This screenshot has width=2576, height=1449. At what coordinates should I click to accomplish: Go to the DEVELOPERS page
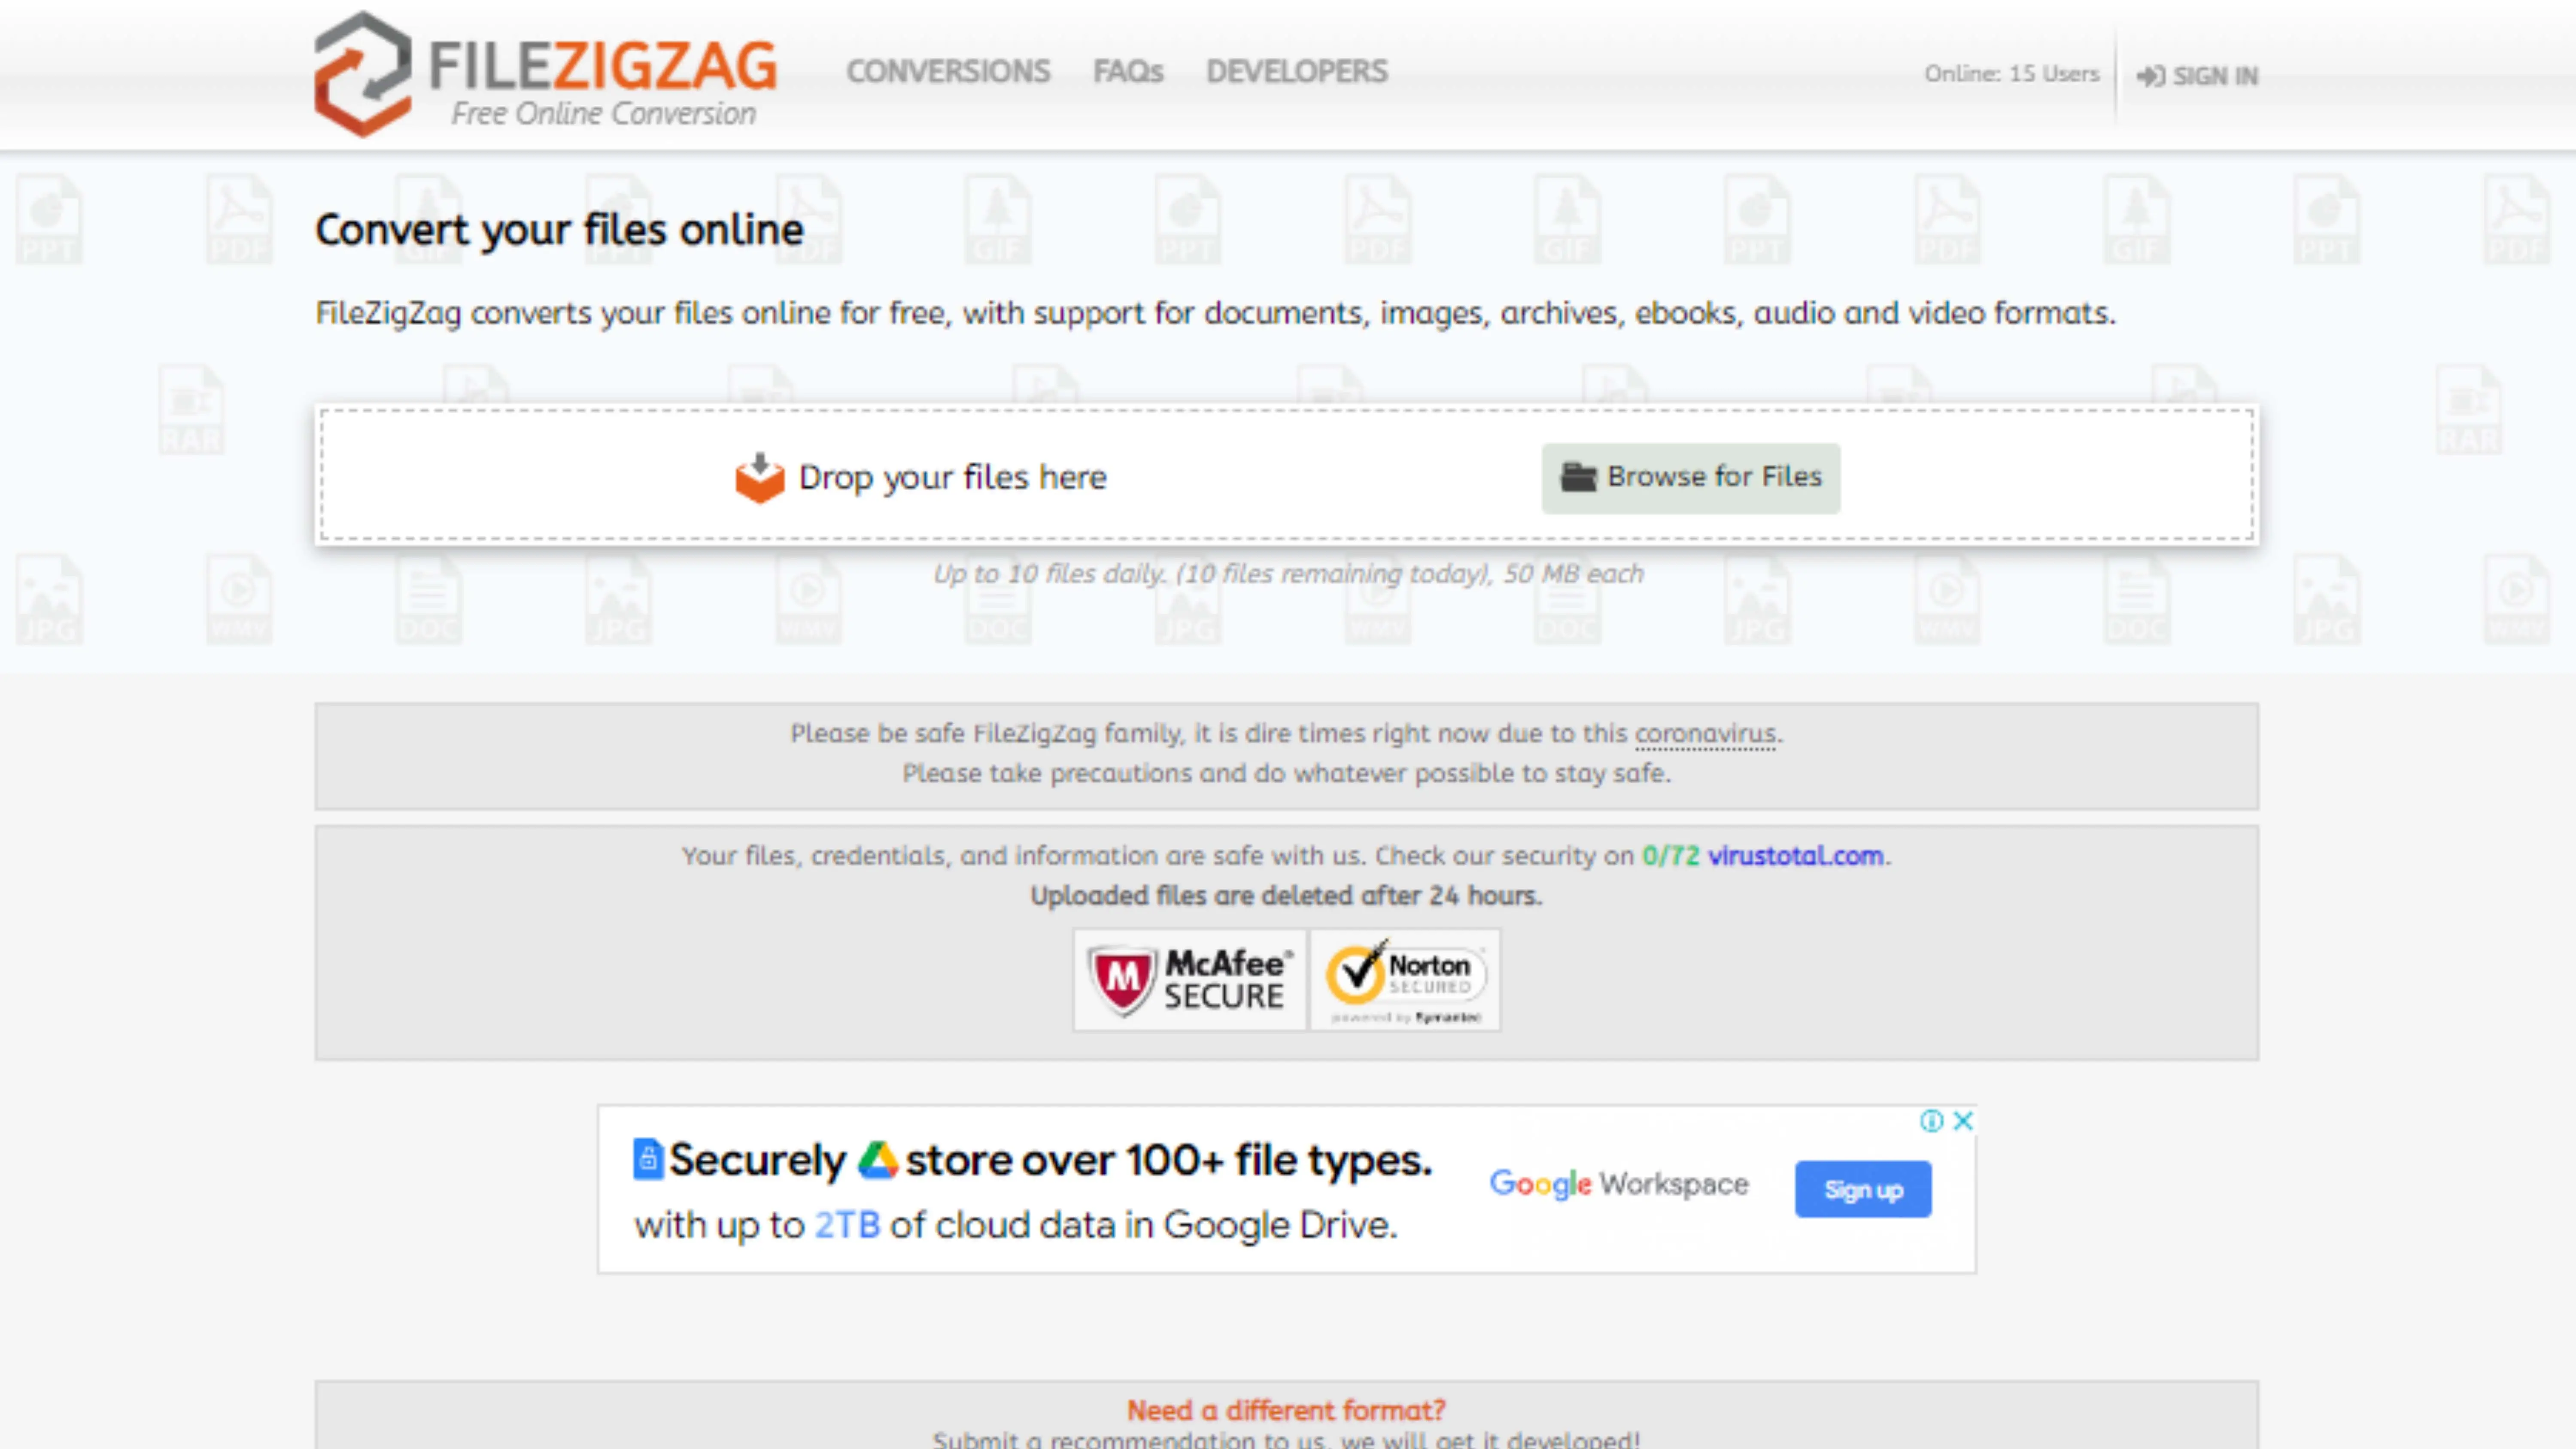(1297, 71)
